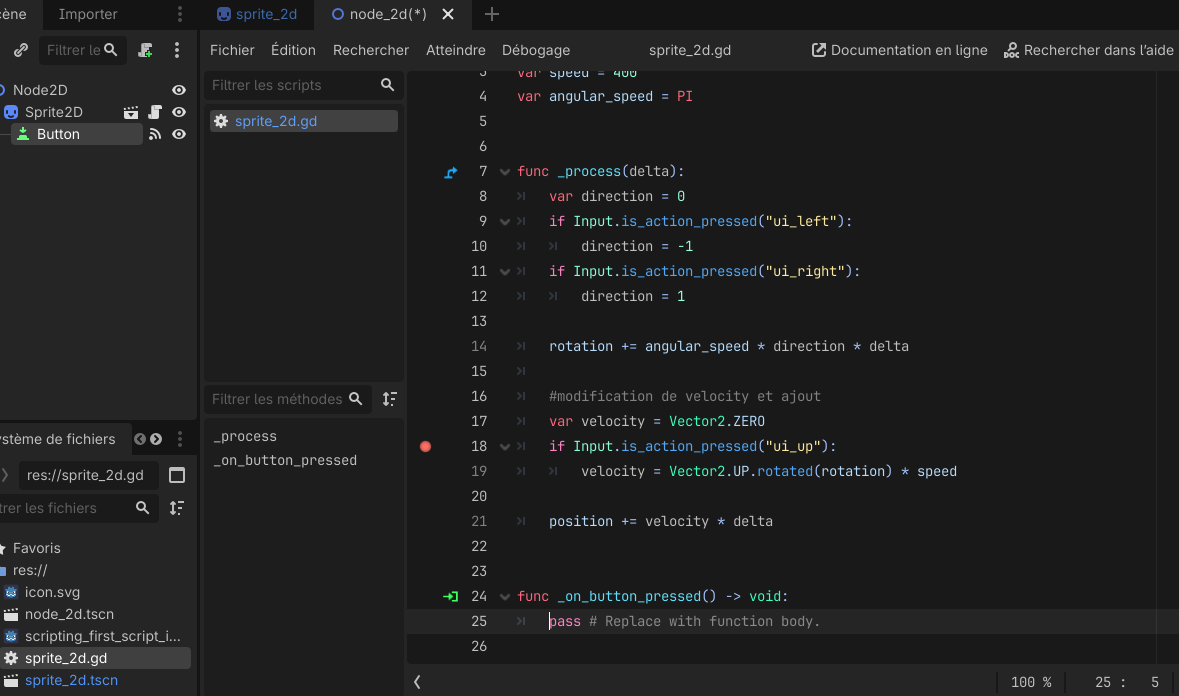Collapse the scripts panel with left chevron
Image resolution: width=1179 pixels, height=696 pixels.
417,682
